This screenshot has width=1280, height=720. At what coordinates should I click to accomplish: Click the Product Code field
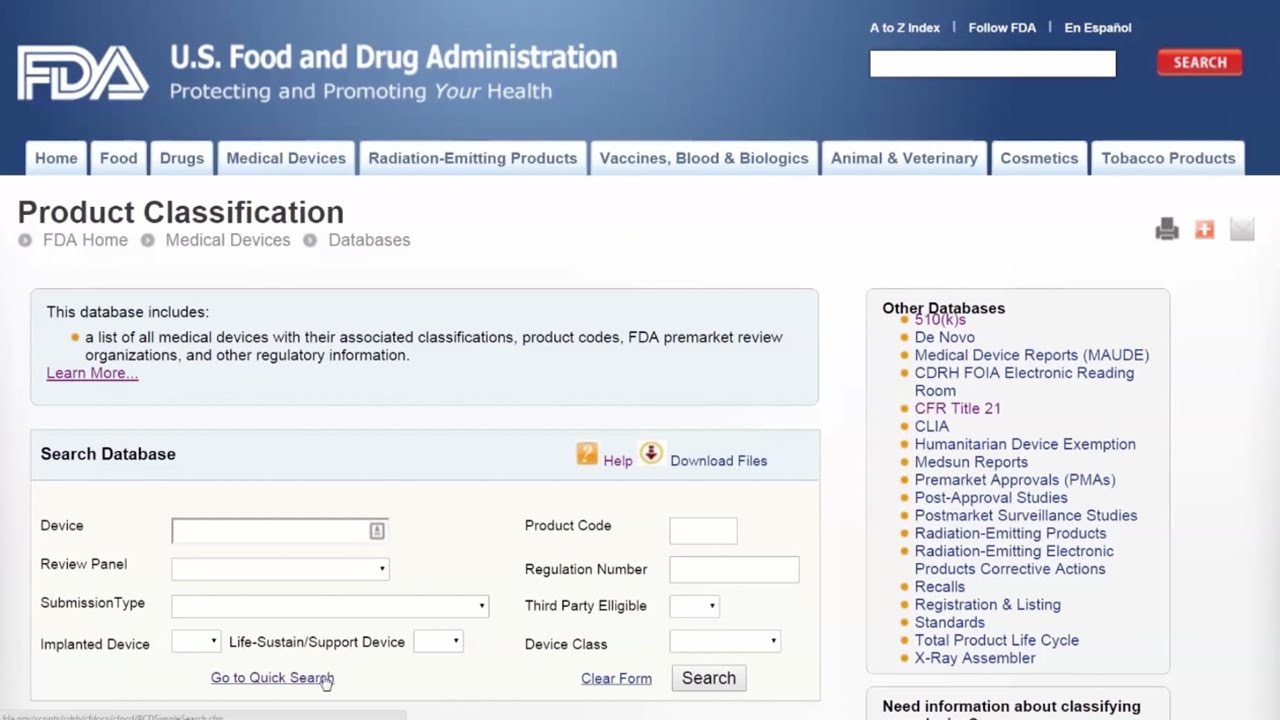(703, 531)
